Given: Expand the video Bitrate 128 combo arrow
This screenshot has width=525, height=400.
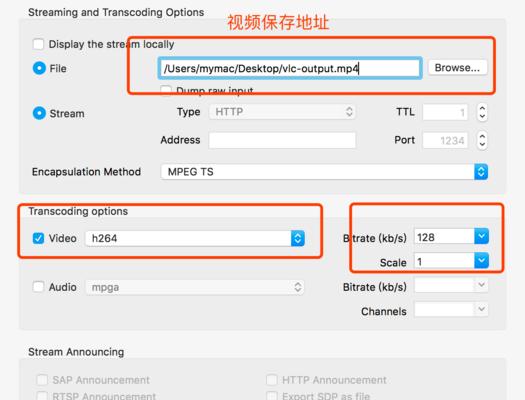Looking at the screenshot, I should pyautogui.click(x=481, y=236).
